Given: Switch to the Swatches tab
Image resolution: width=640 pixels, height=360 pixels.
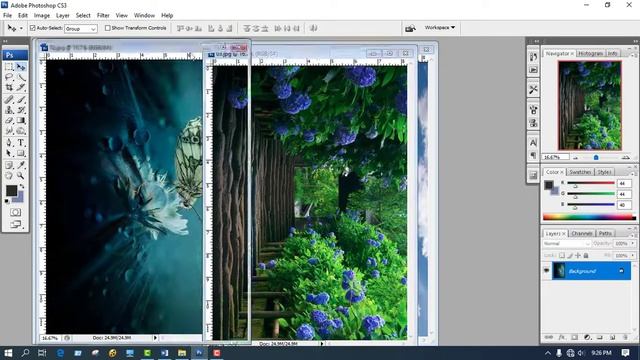Looking at the screenshot, I should point(580,172).
